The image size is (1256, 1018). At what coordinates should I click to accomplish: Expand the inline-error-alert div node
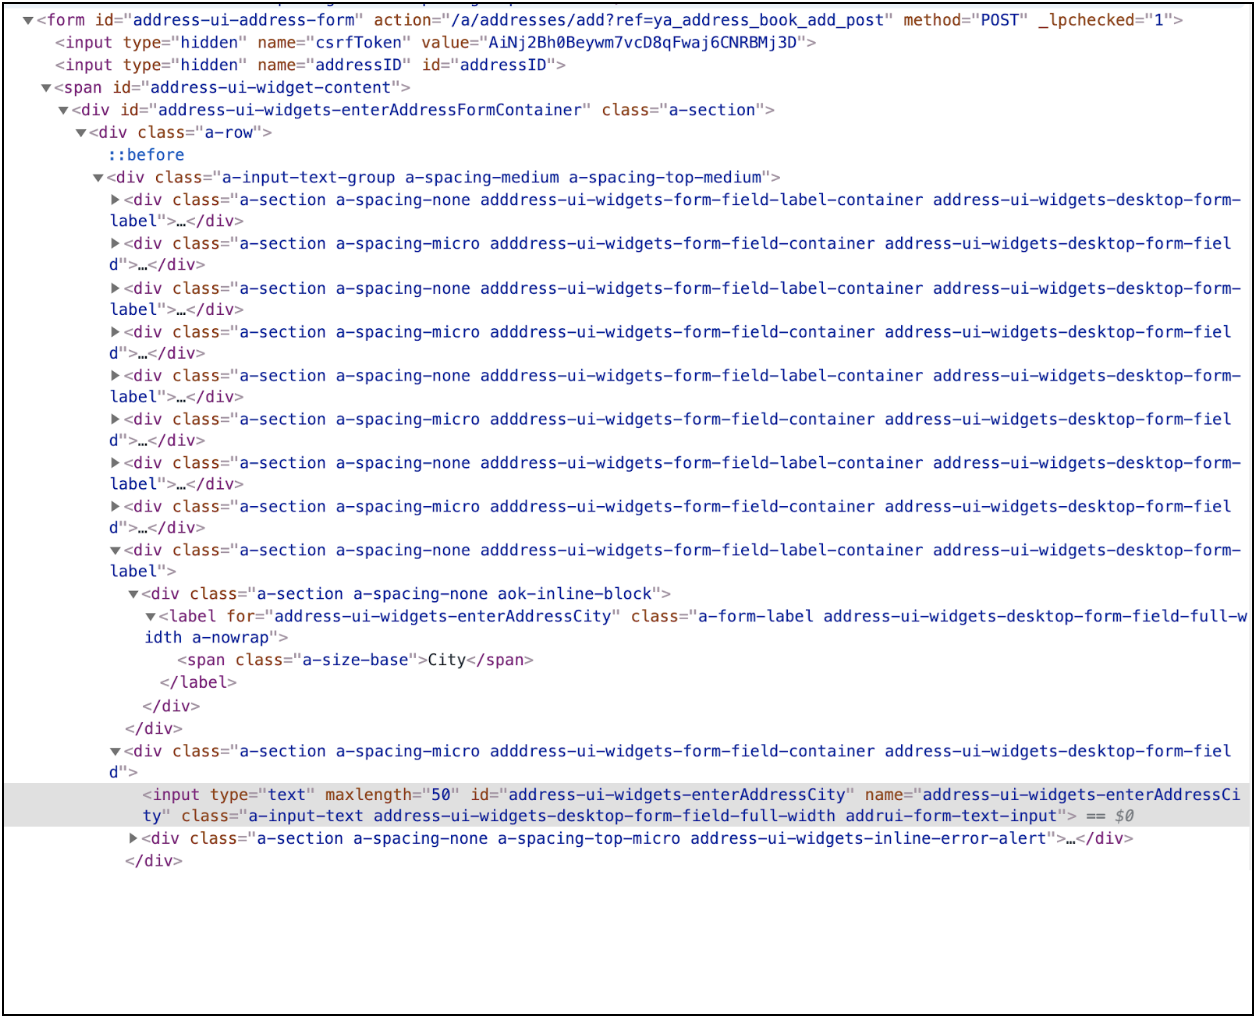click(133, 839)
